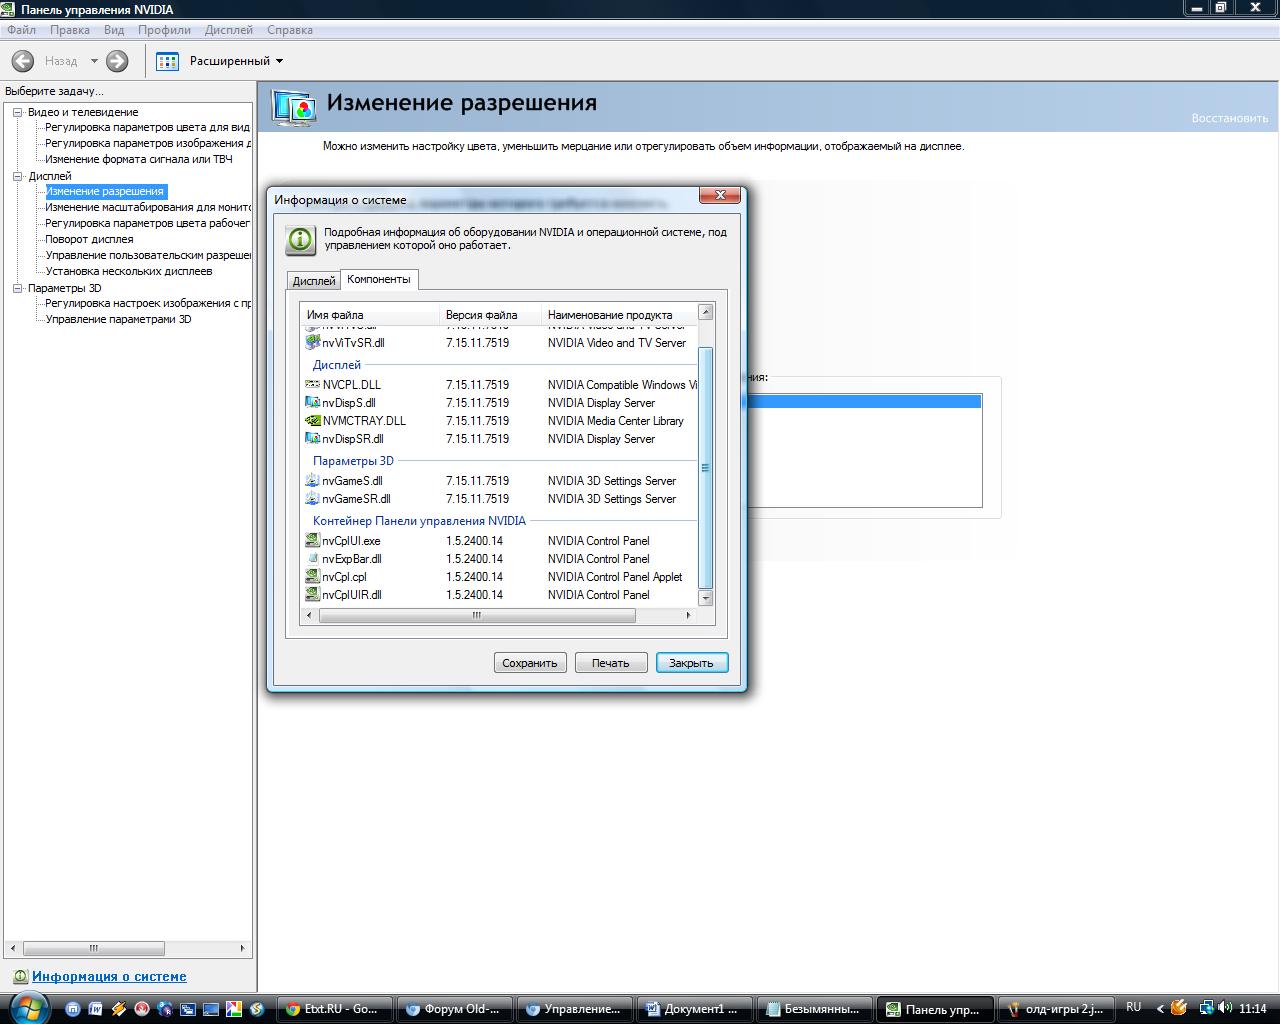Click the volume speaker icon in tray
The width and height of the screenshot is (1280, 1024).
point(1226,1008)
